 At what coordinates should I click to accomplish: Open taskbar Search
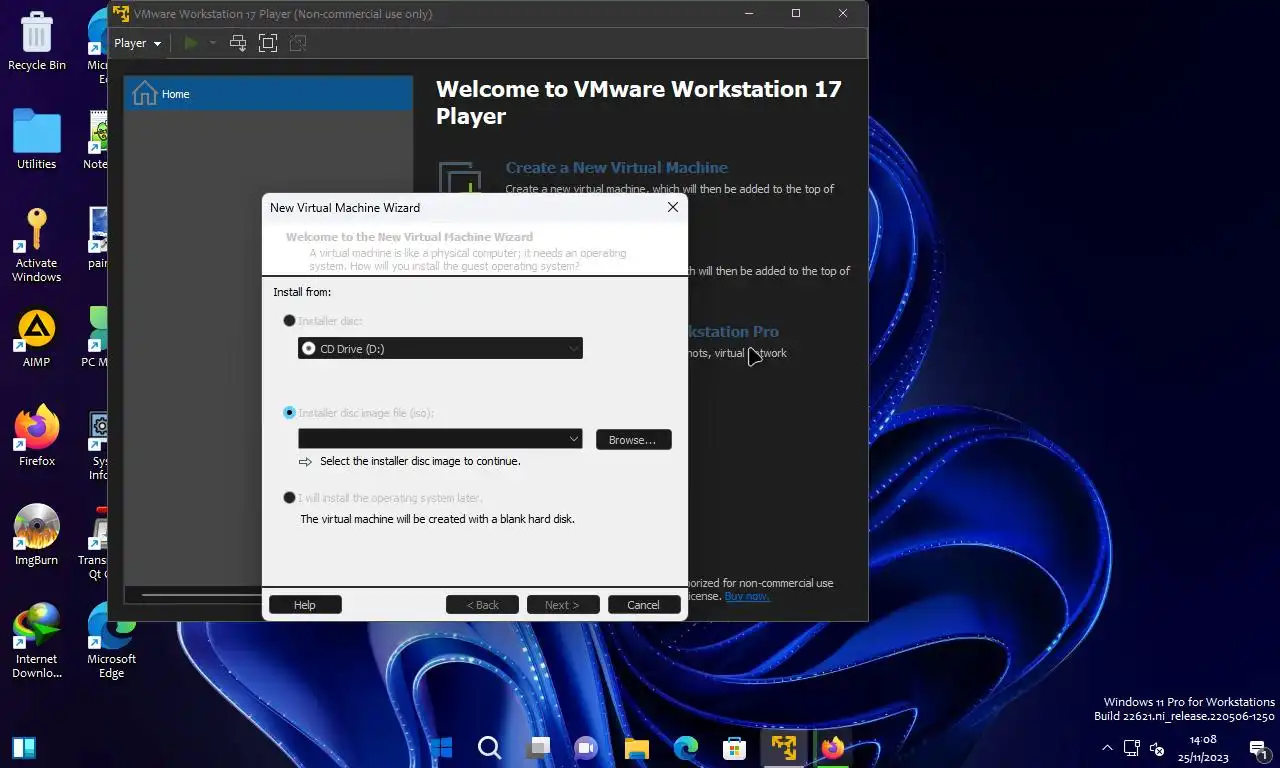point(489,747)
